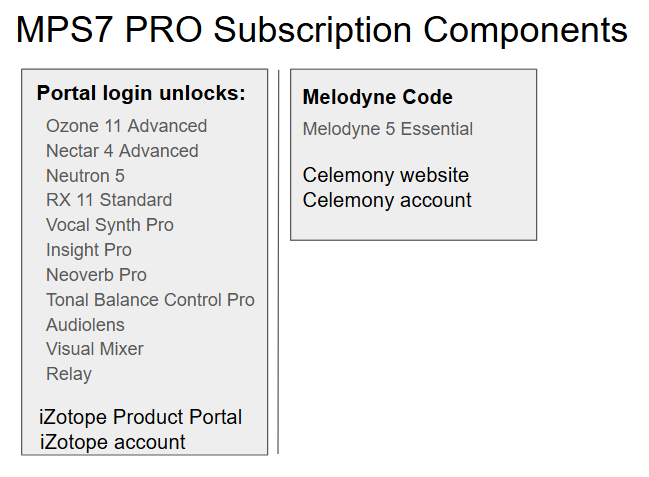The width and height of the screenshot is (649, 477).
Task: Click Vocal Synth Pro entry
Action: (110, 225)
